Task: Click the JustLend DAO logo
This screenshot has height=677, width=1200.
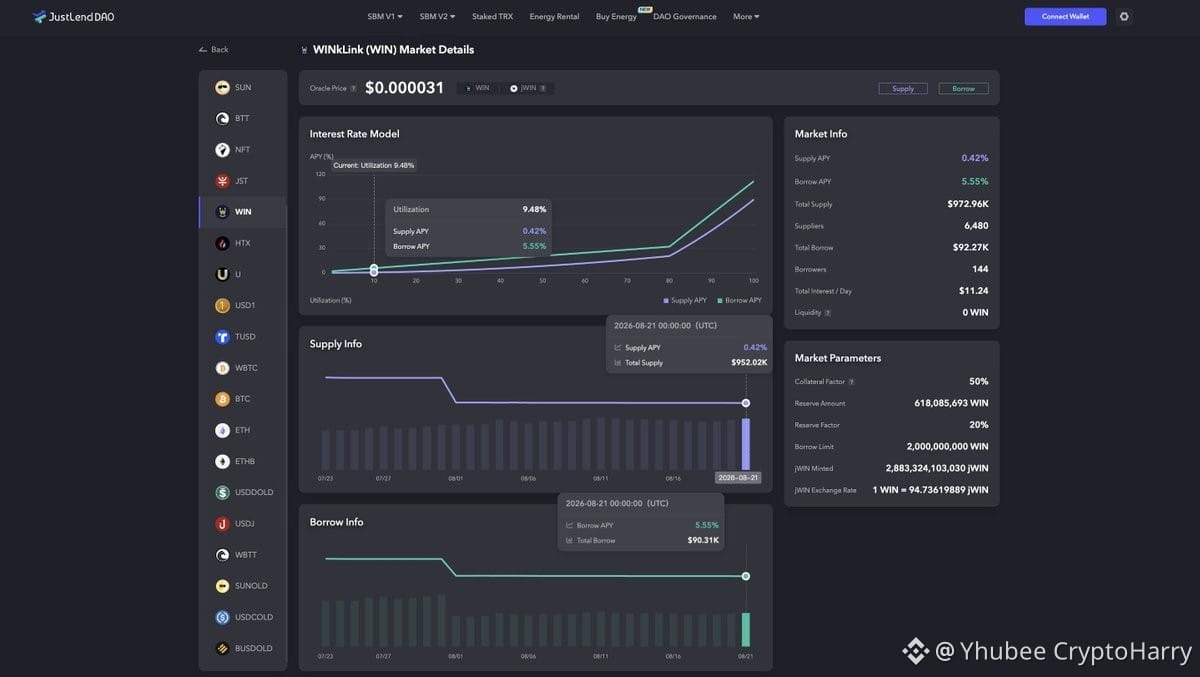Action: pyautogui.click(x=73, y=16)
